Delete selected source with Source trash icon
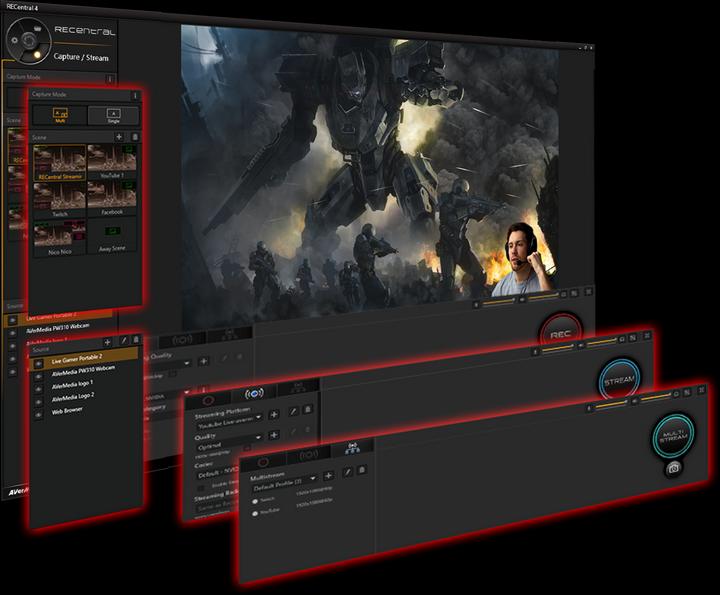This screenshot has width=720, height=595. pyautogui.click(x=135, y=339)
